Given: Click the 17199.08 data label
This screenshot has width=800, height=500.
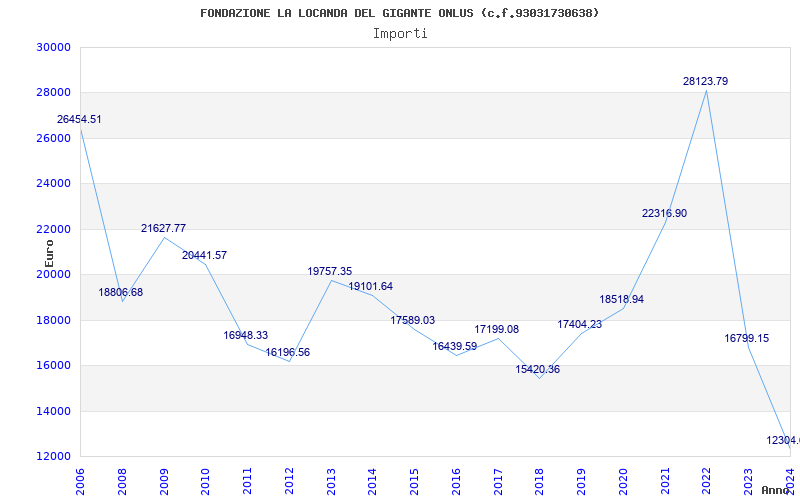Looking at the screenshot, I should (496, 329).
